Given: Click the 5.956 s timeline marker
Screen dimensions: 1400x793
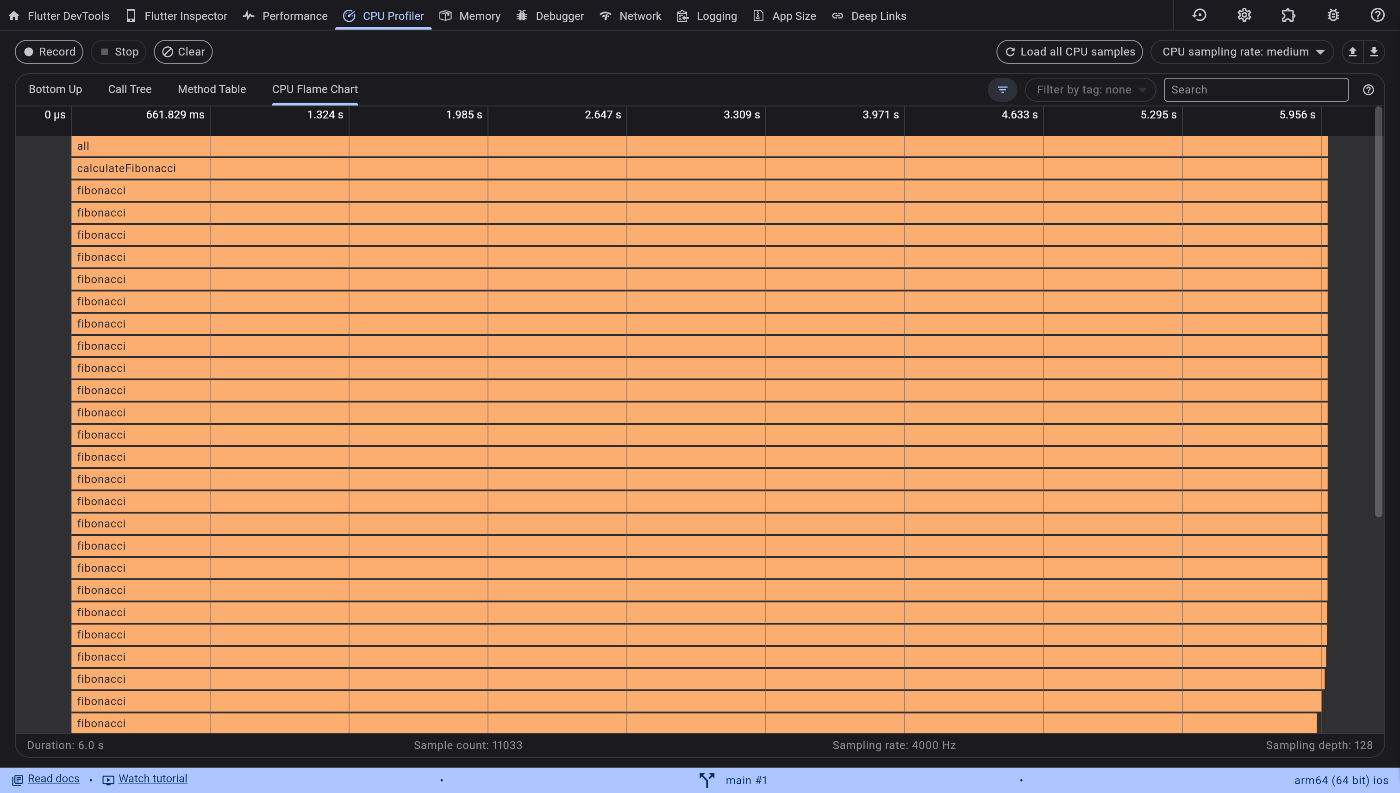Looking at the screenshot, I should [x=1297, y=115].
